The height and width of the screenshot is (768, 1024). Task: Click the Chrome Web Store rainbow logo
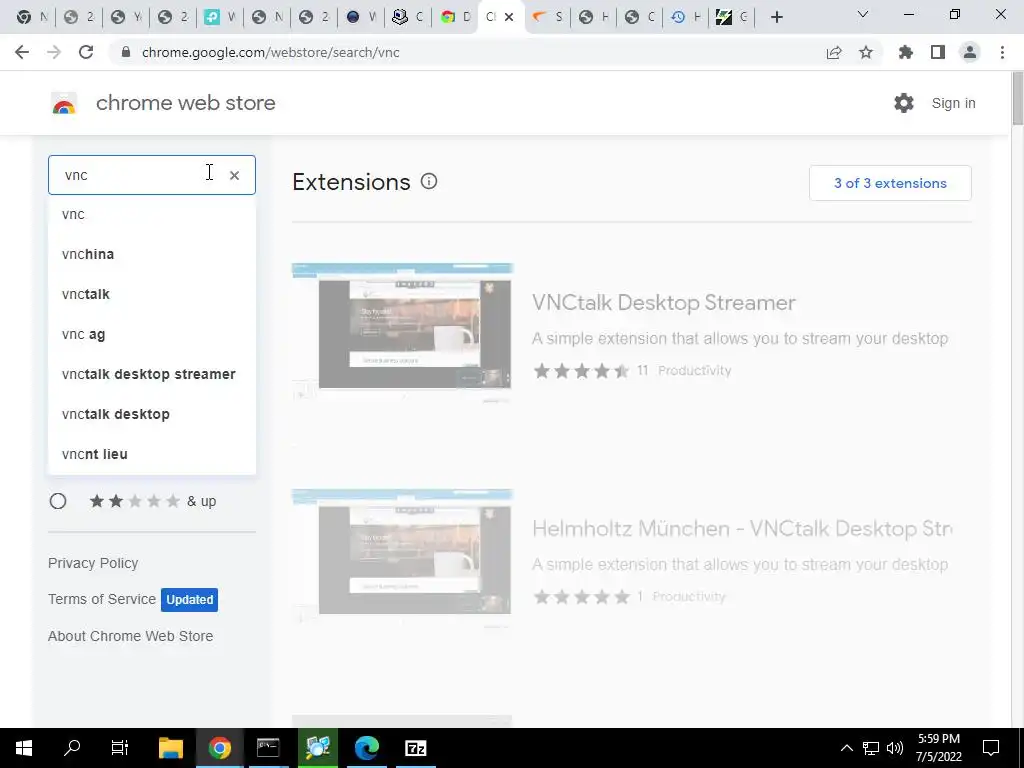(64, 103)
